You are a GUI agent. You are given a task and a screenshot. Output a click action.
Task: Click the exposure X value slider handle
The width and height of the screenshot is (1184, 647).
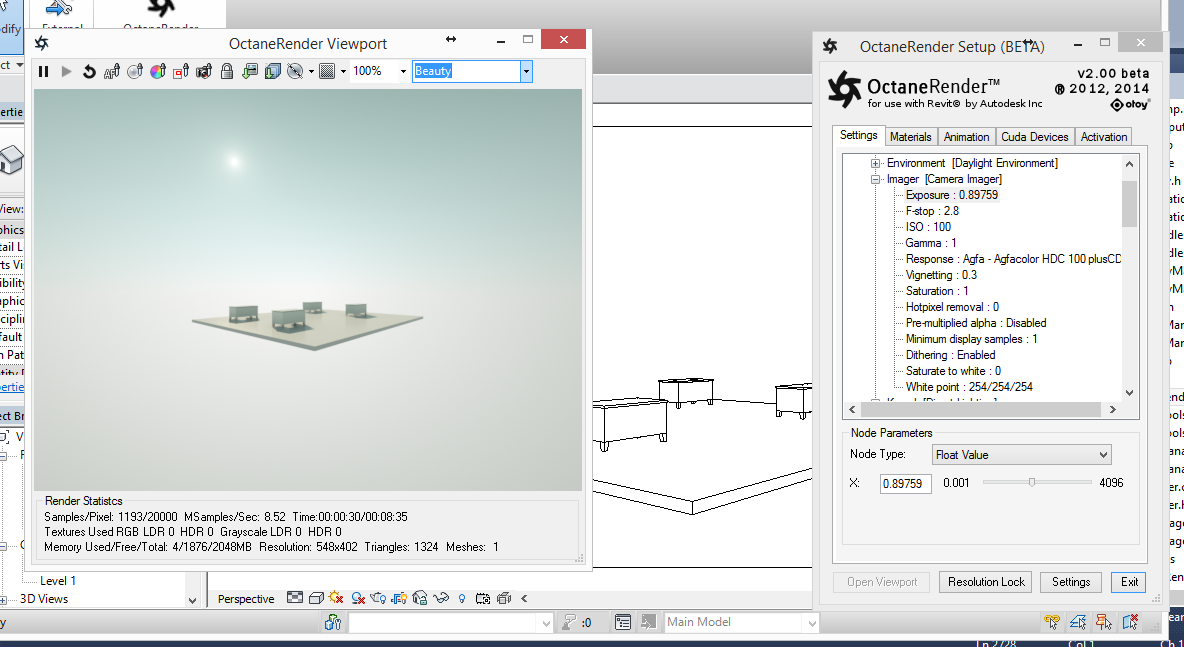point(1031,482)
